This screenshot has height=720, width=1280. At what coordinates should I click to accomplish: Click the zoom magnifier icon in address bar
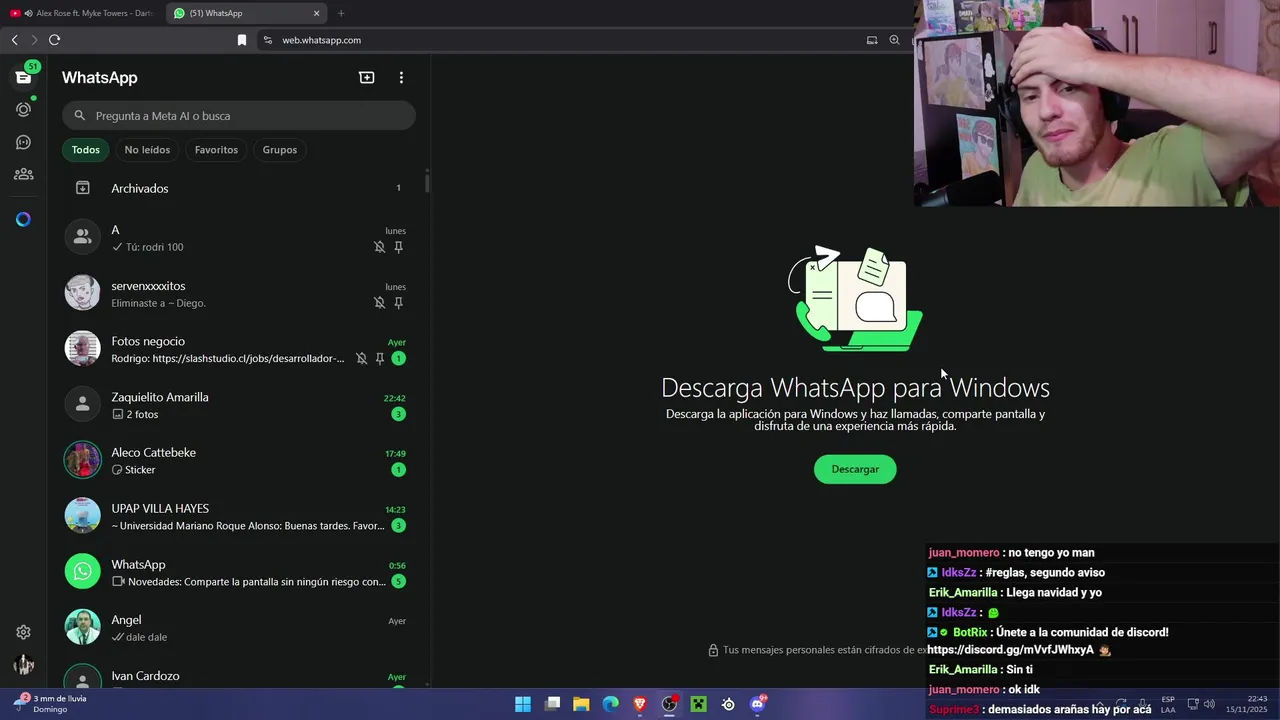pos(894,40)
